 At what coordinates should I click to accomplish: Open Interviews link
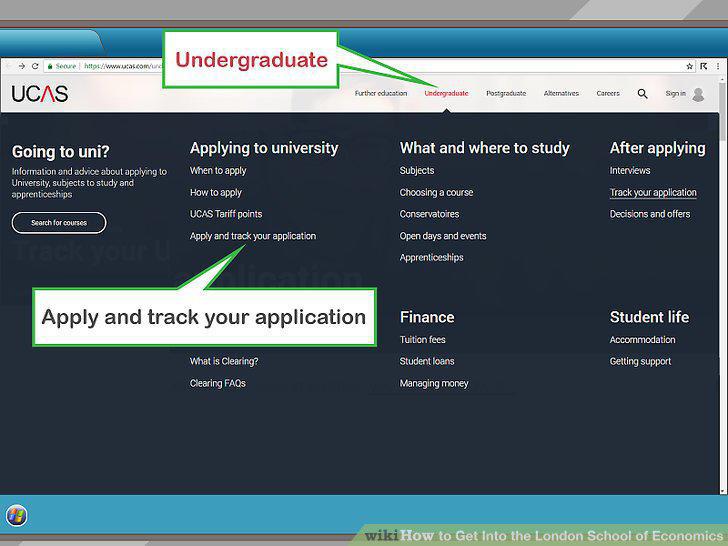(630, 171)
